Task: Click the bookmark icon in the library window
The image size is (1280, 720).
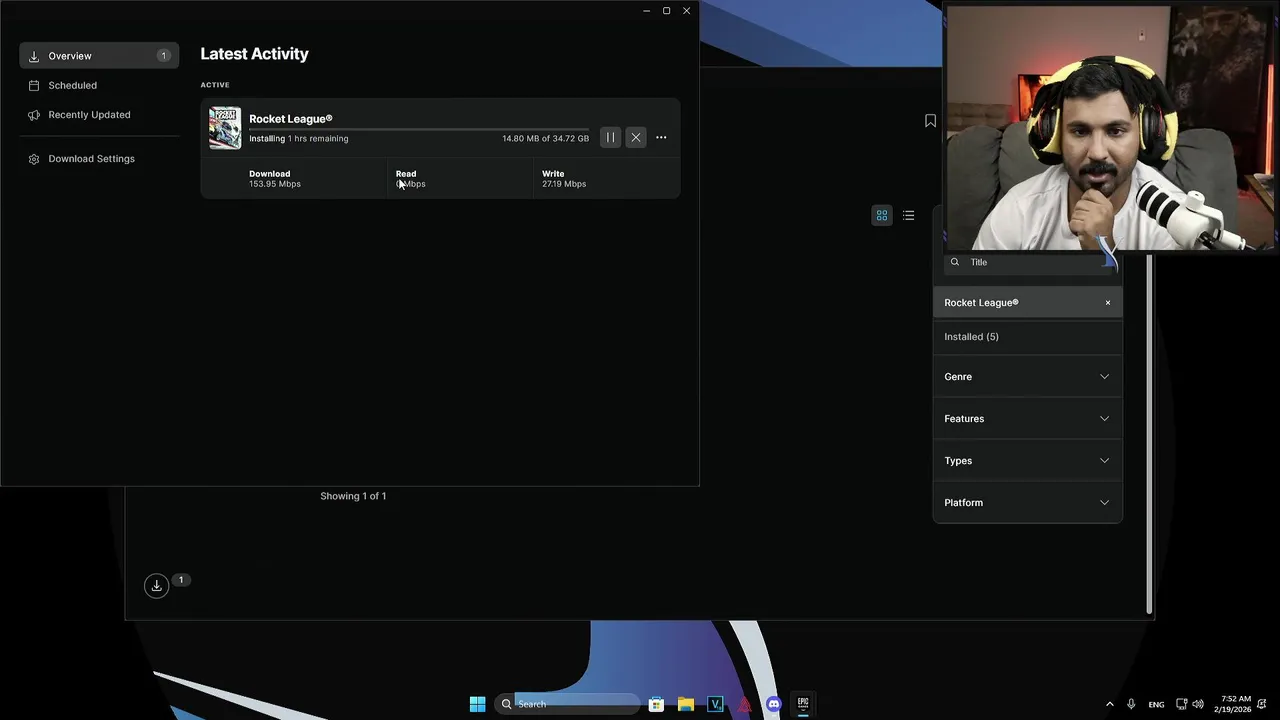Action: coord(930,121)
